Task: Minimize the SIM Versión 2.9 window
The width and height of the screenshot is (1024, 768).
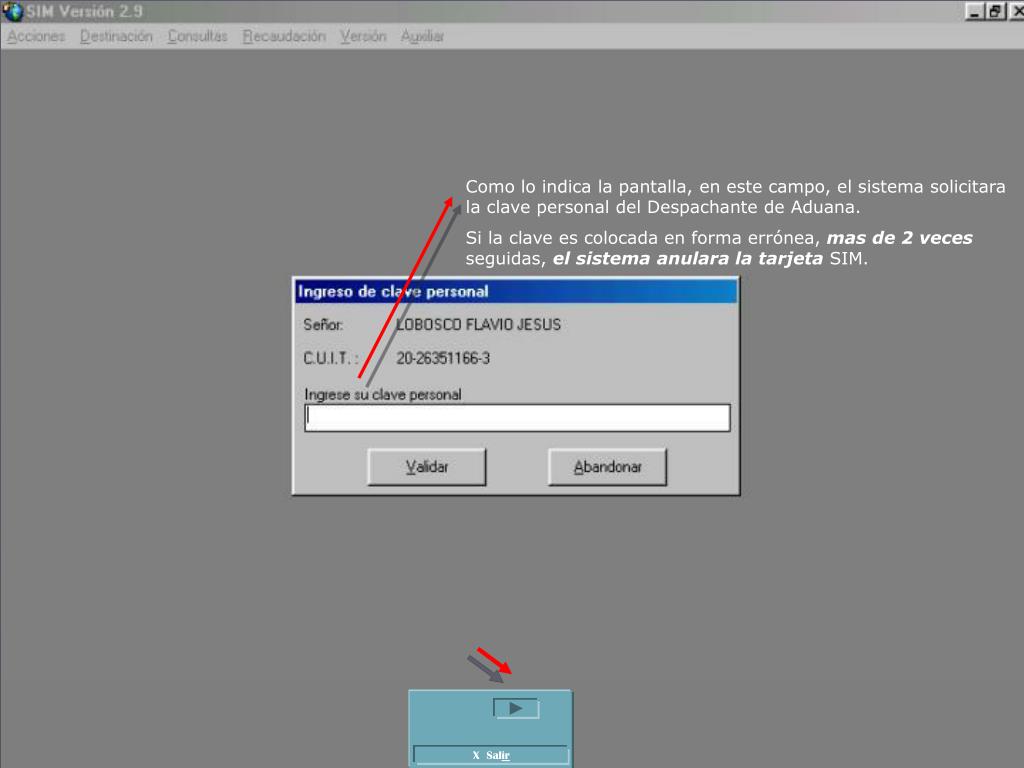Action: click(x=974, y=11)
